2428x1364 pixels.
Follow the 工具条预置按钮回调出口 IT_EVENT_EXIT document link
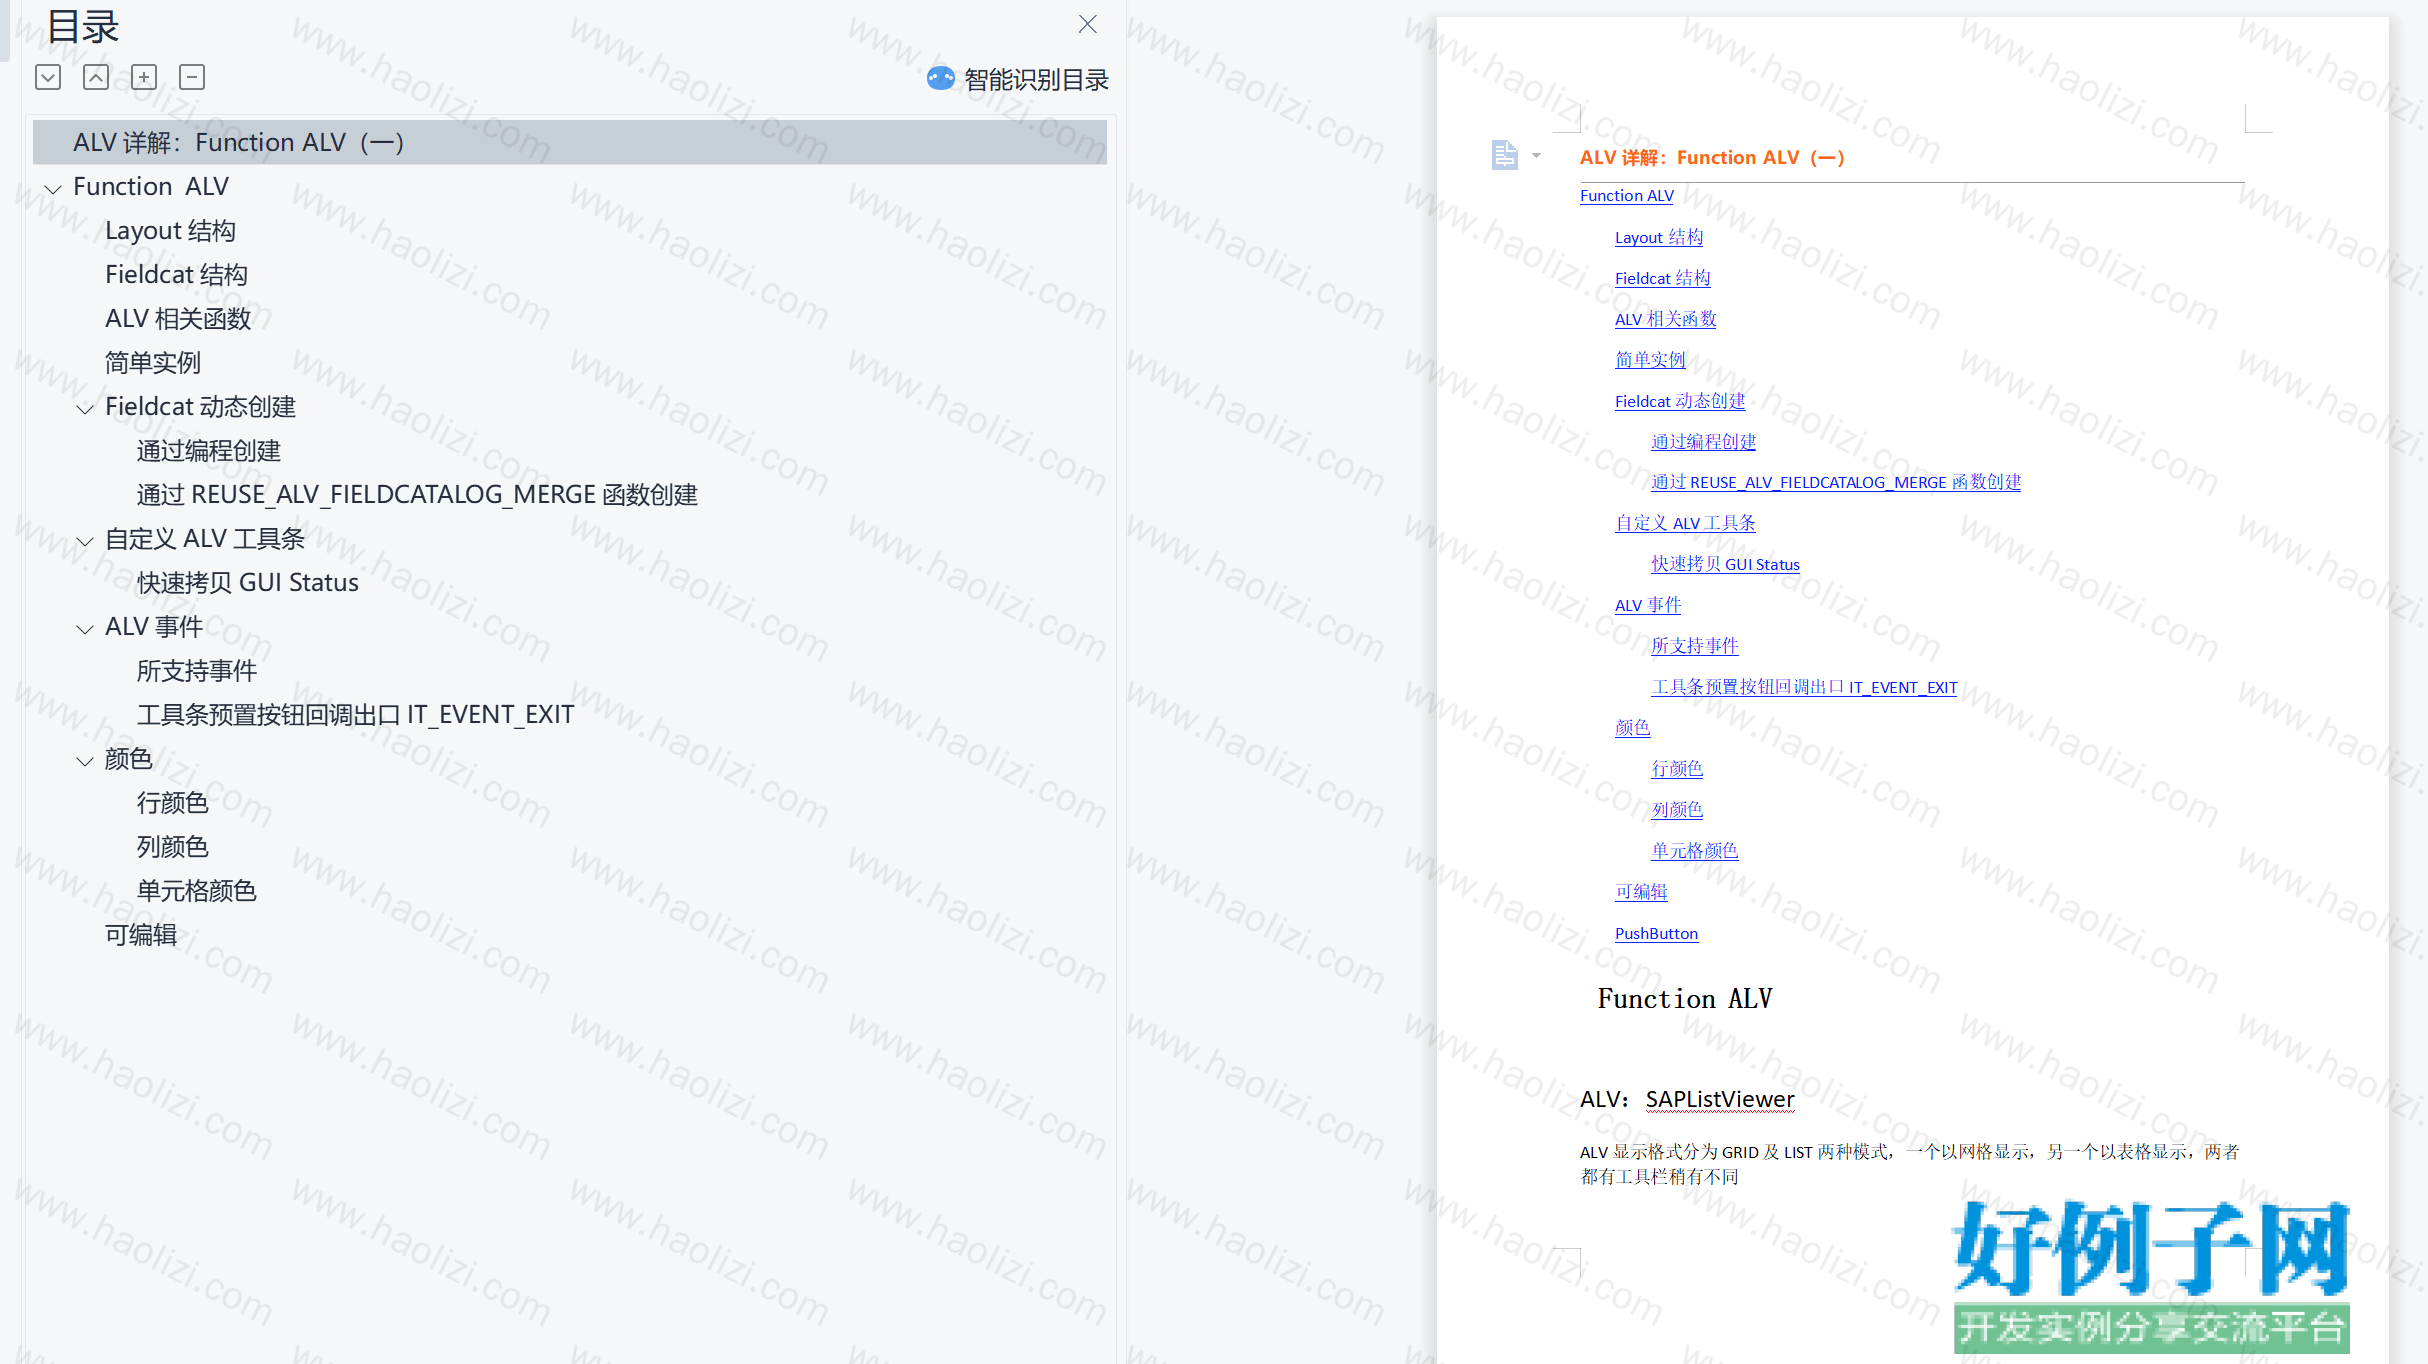tap(1804, 687)
